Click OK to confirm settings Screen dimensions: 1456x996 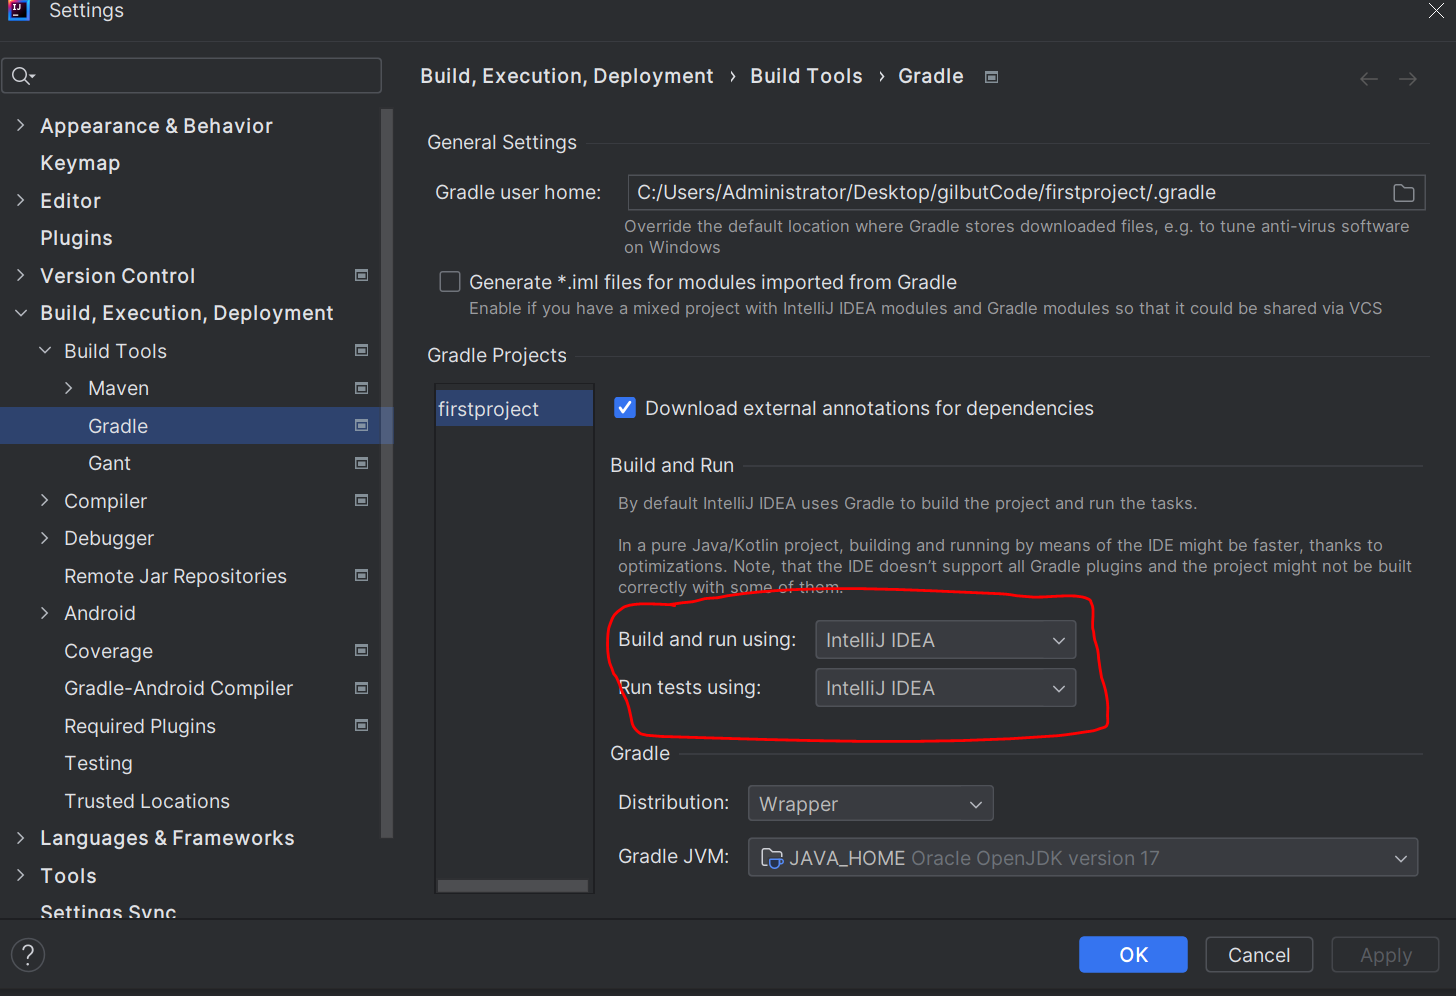coord(1133,955)
